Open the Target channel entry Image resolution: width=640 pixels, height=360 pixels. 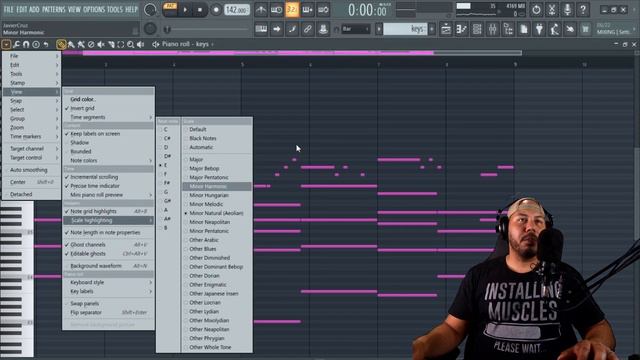click(31, 149)
